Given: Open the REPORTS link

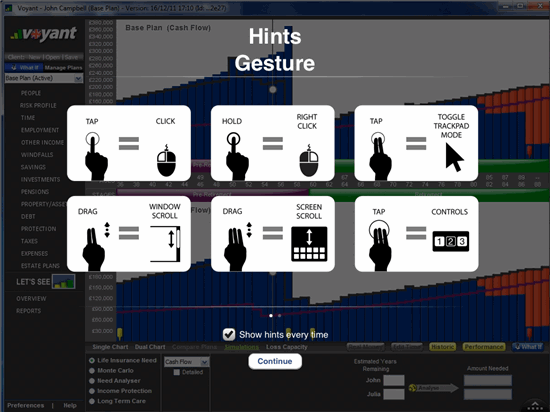Looking at the screenshot, I should coord(28,311).
